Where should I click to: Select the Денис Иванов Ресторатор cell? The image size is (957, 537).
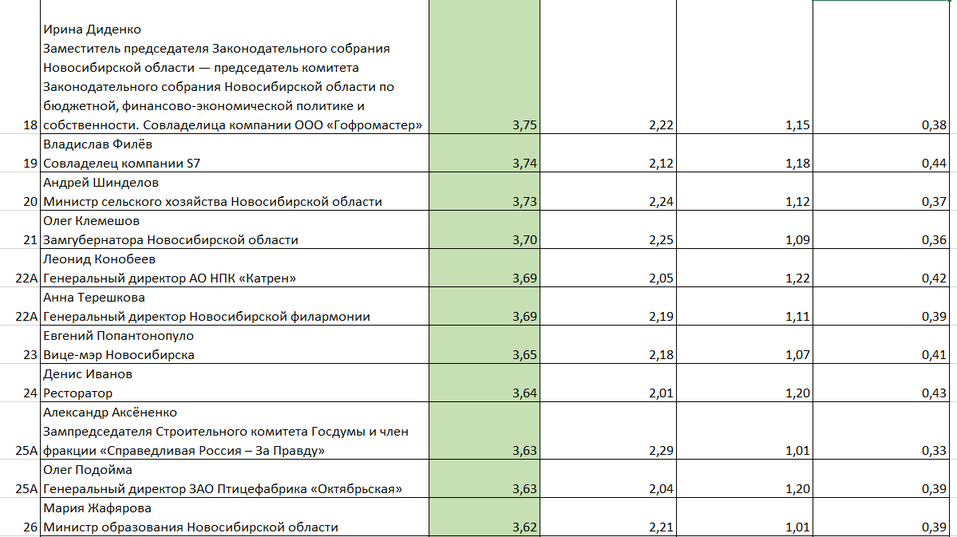click(x=234, y=383)
